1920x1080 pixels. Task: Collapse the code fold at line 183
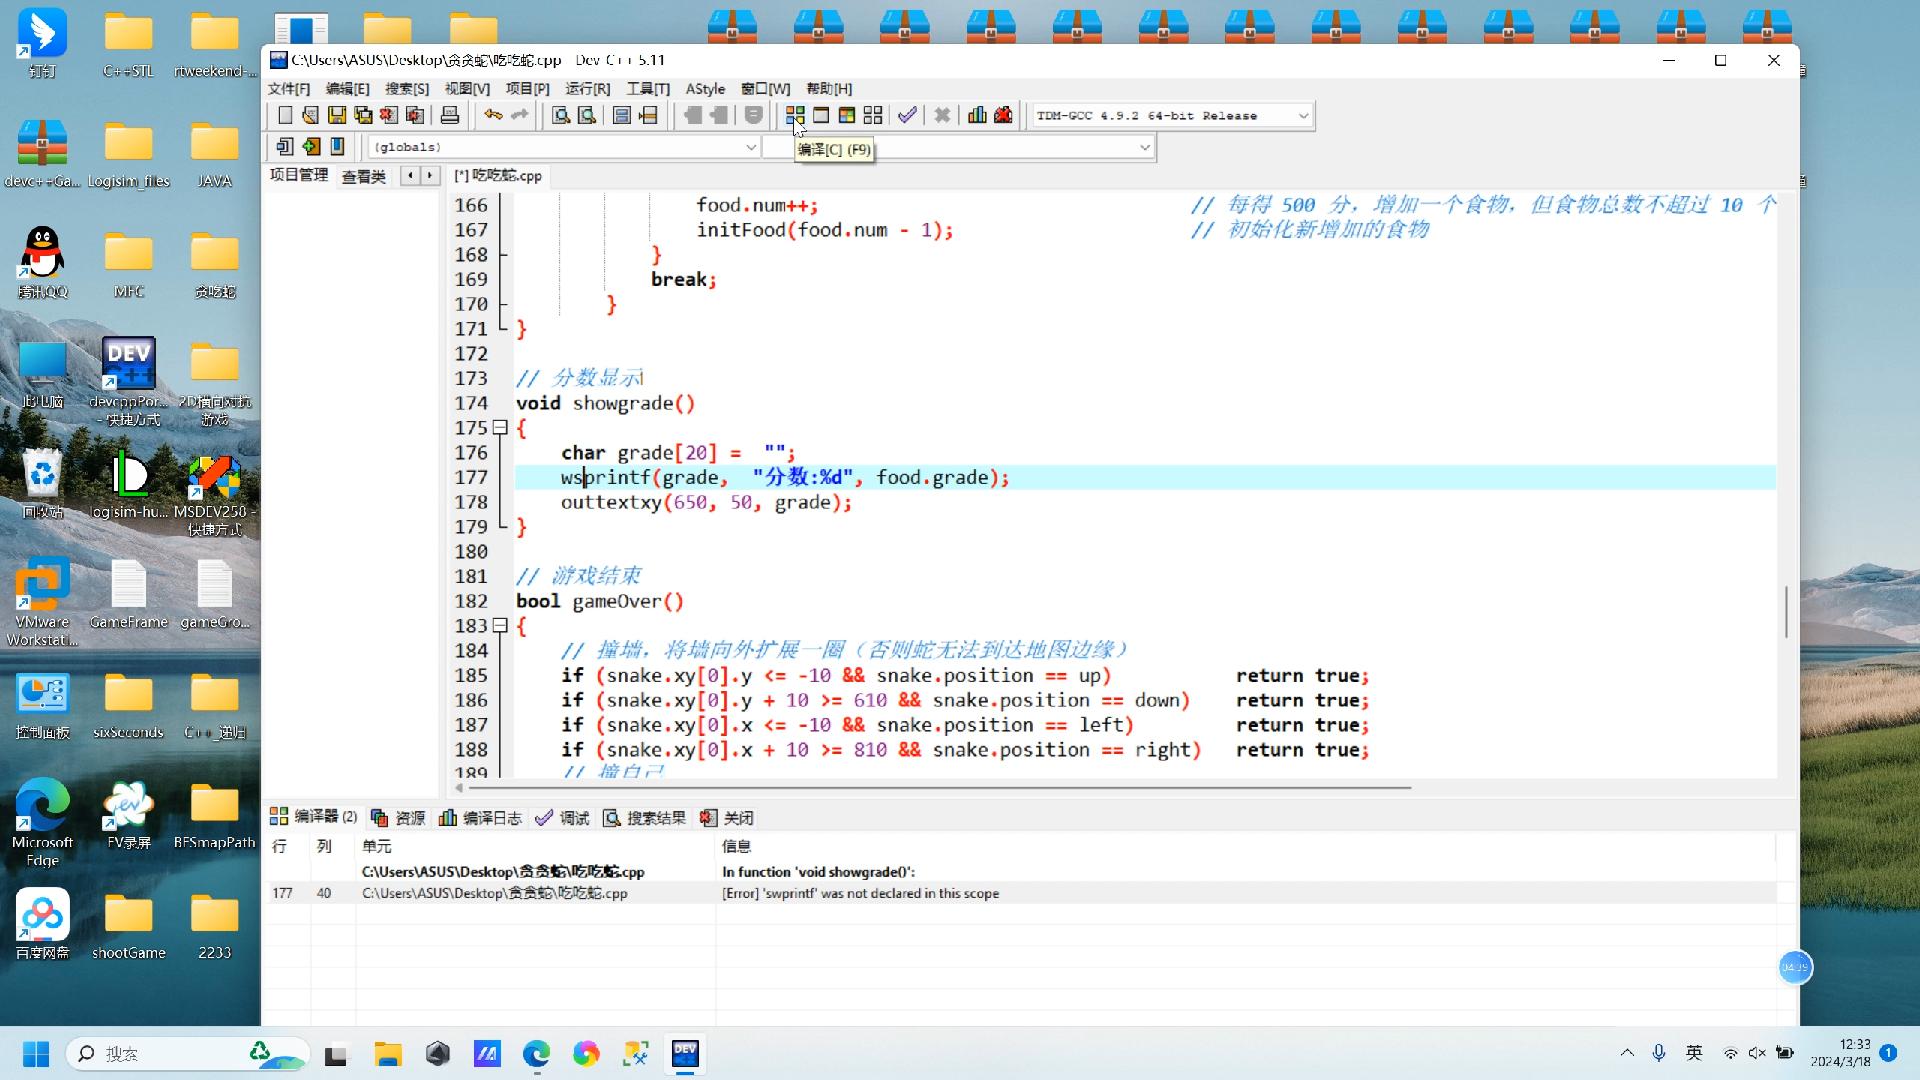click(x=500, y=626)
